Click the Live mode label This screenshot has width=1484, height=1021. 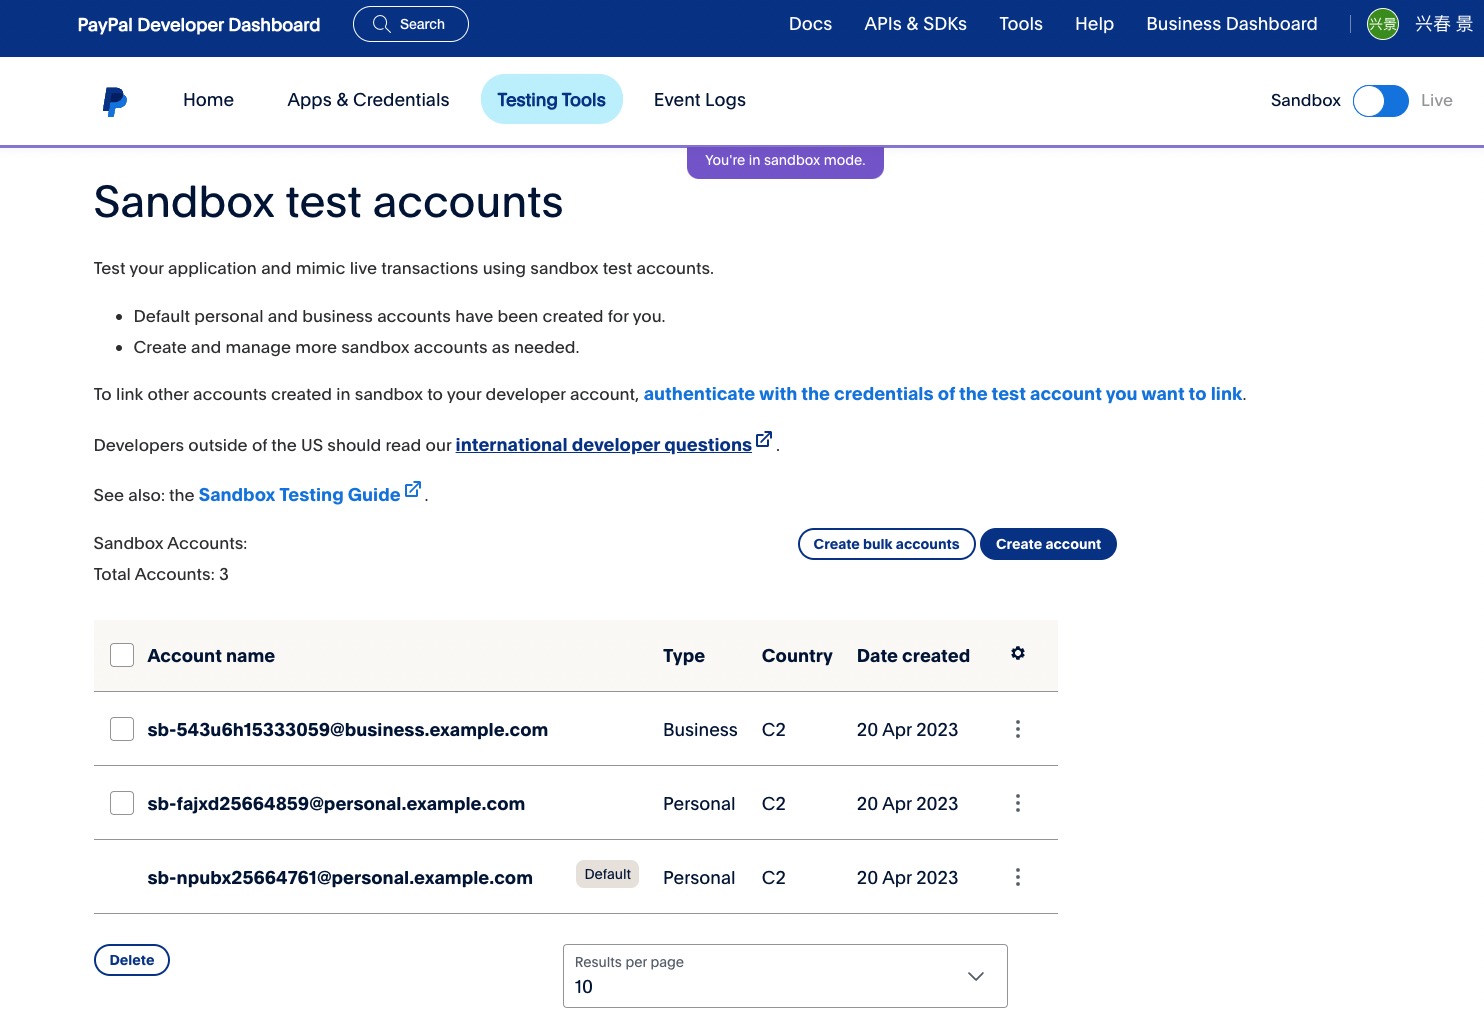(1436, 100)
